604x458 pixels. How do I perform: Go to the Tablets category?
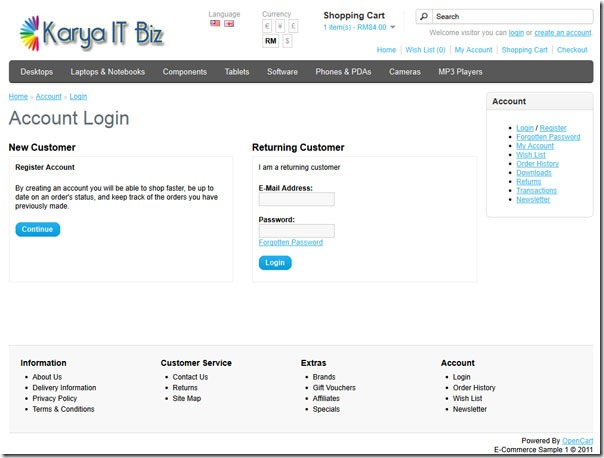(237, 72)
